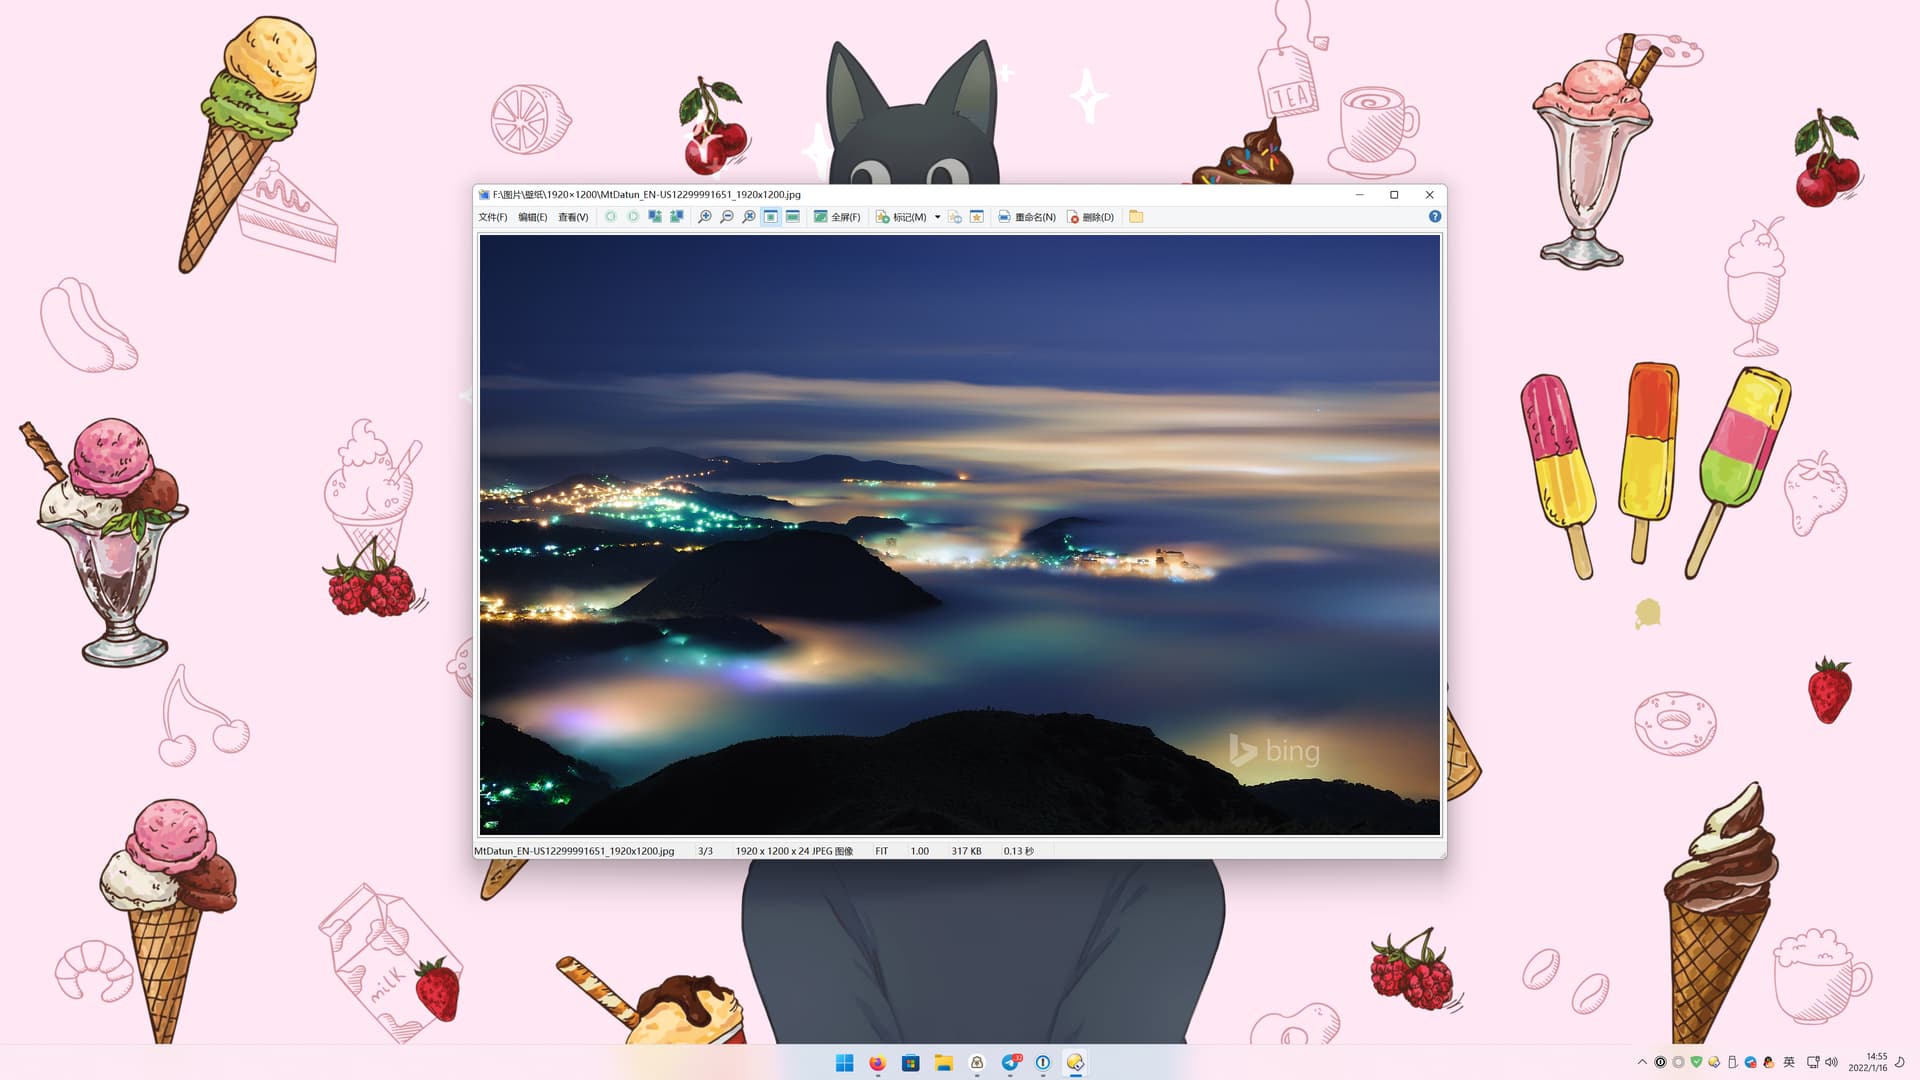Open the 编辑(E) menu
The height and width of the screenshot is (1080, 1920).
click(532, 217)
